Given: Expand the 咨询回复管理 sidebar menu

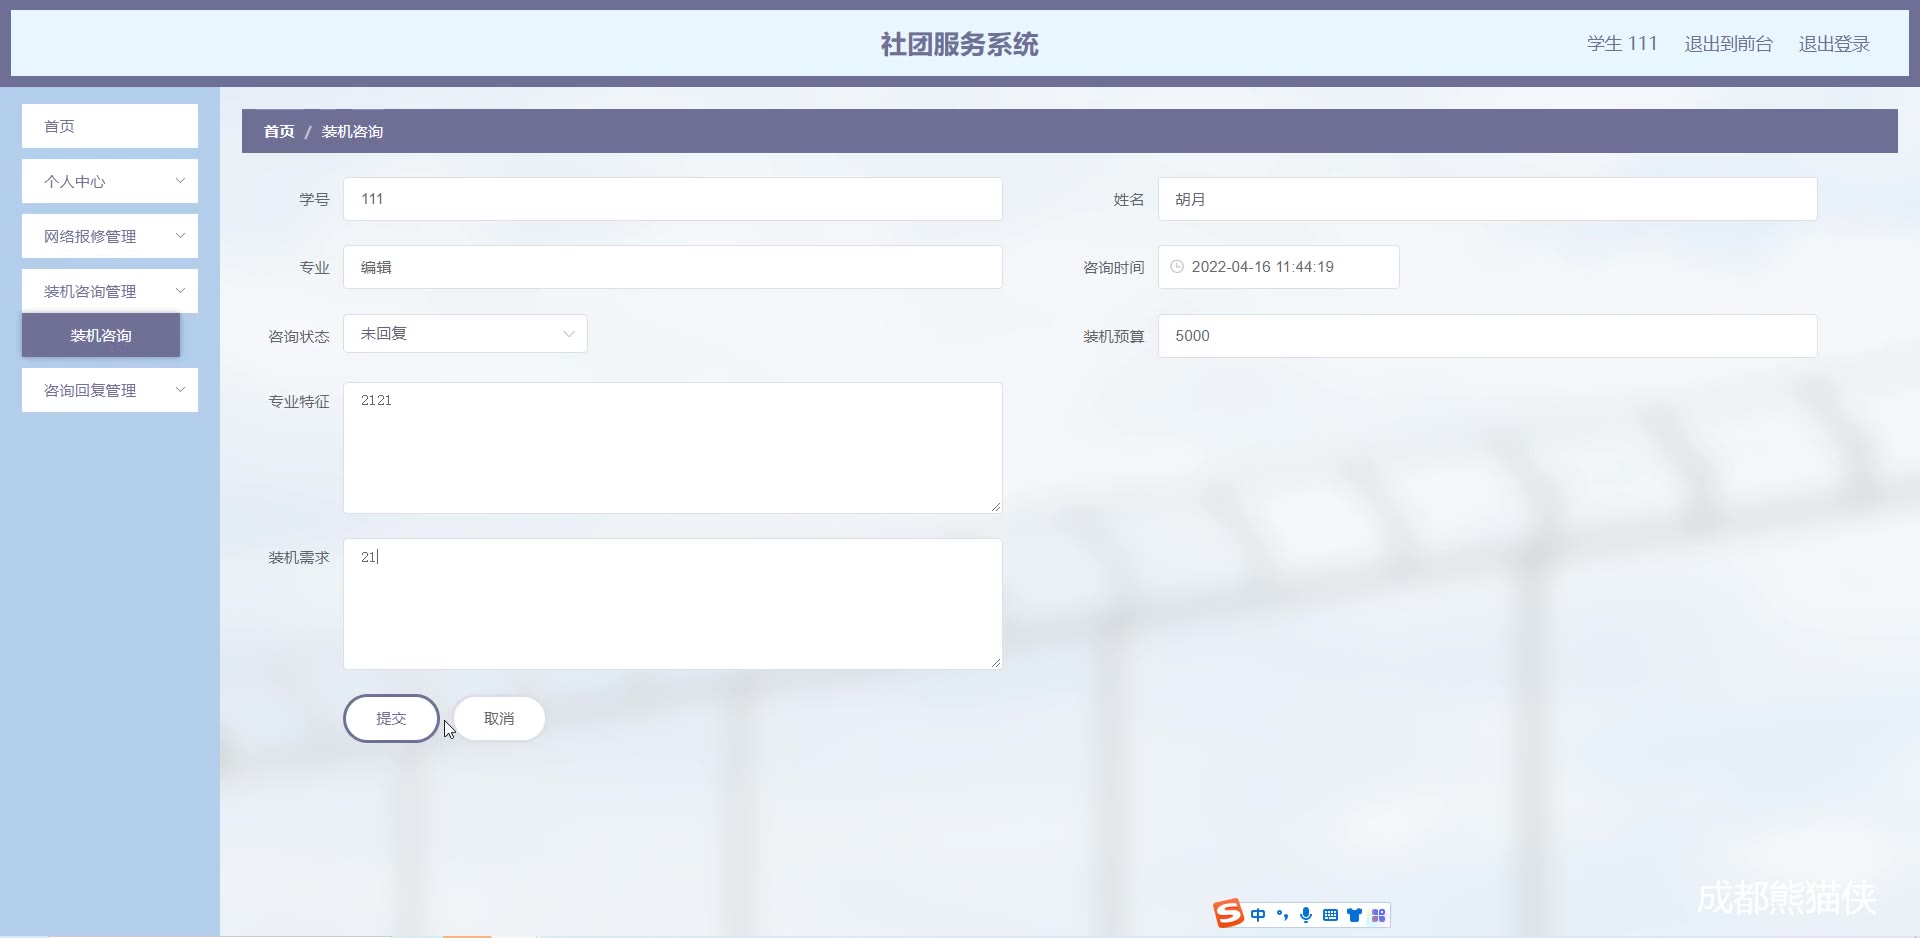Looking at the screenshot, I should [110, 390].
